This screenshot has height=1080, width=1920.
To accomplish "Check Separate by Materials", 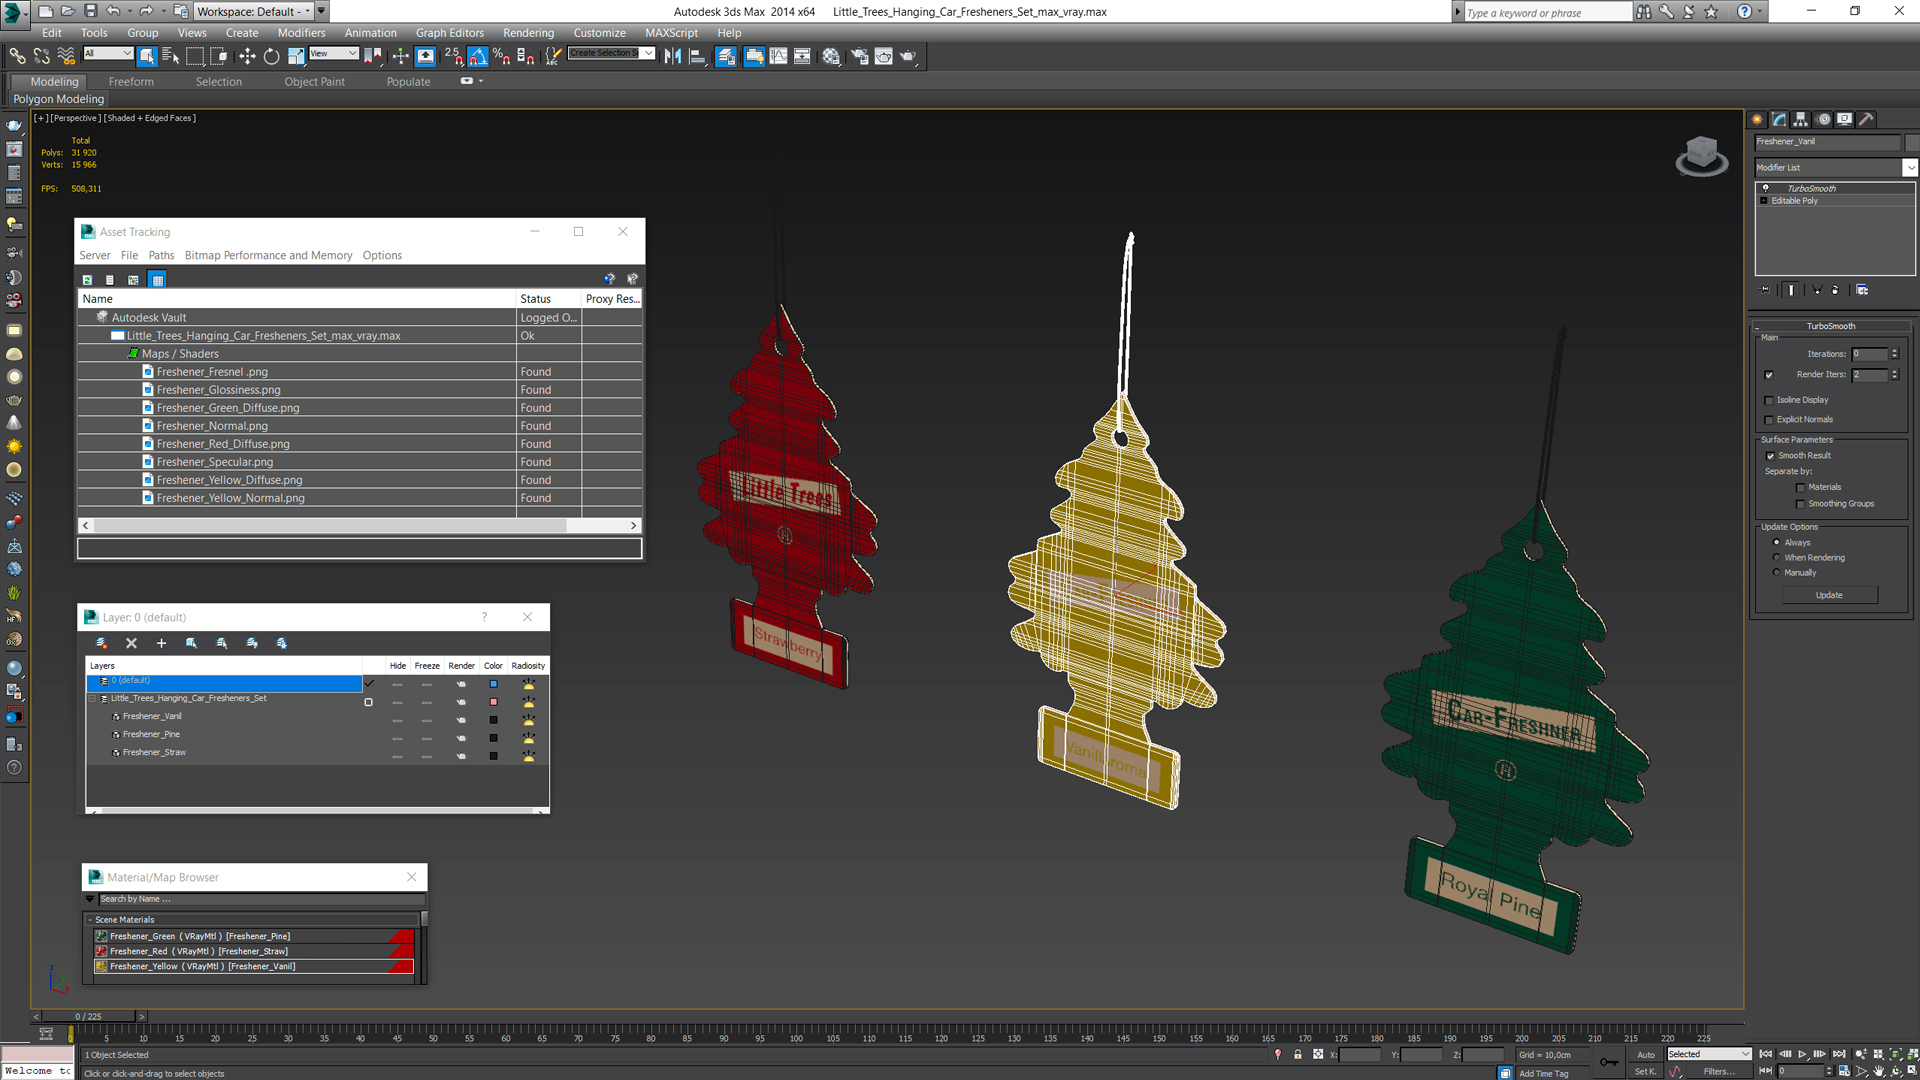I will tap(1801, 488).
